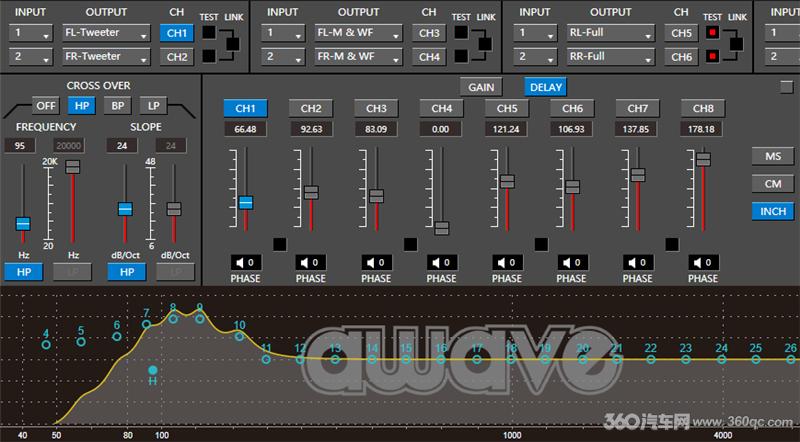Select EQ point 6 on the graph

coord(117,336)
